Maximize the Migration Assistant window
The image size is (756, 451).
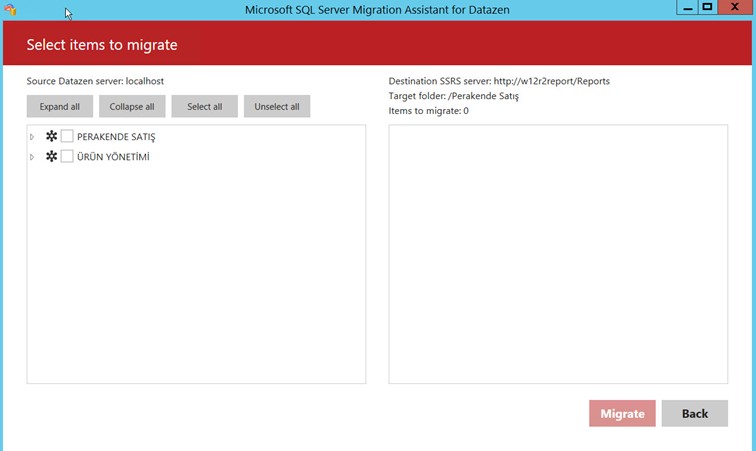pyautogui.click(x=708, y=7)
